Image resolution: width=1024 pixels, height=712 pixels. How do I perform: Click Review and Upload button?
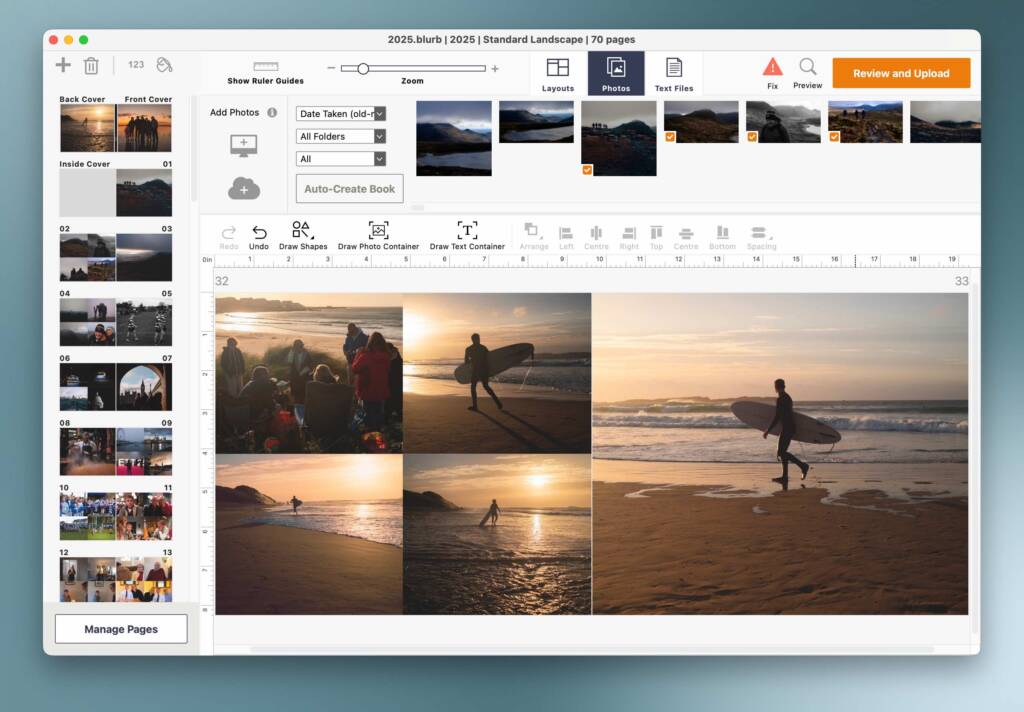(901, 73)
